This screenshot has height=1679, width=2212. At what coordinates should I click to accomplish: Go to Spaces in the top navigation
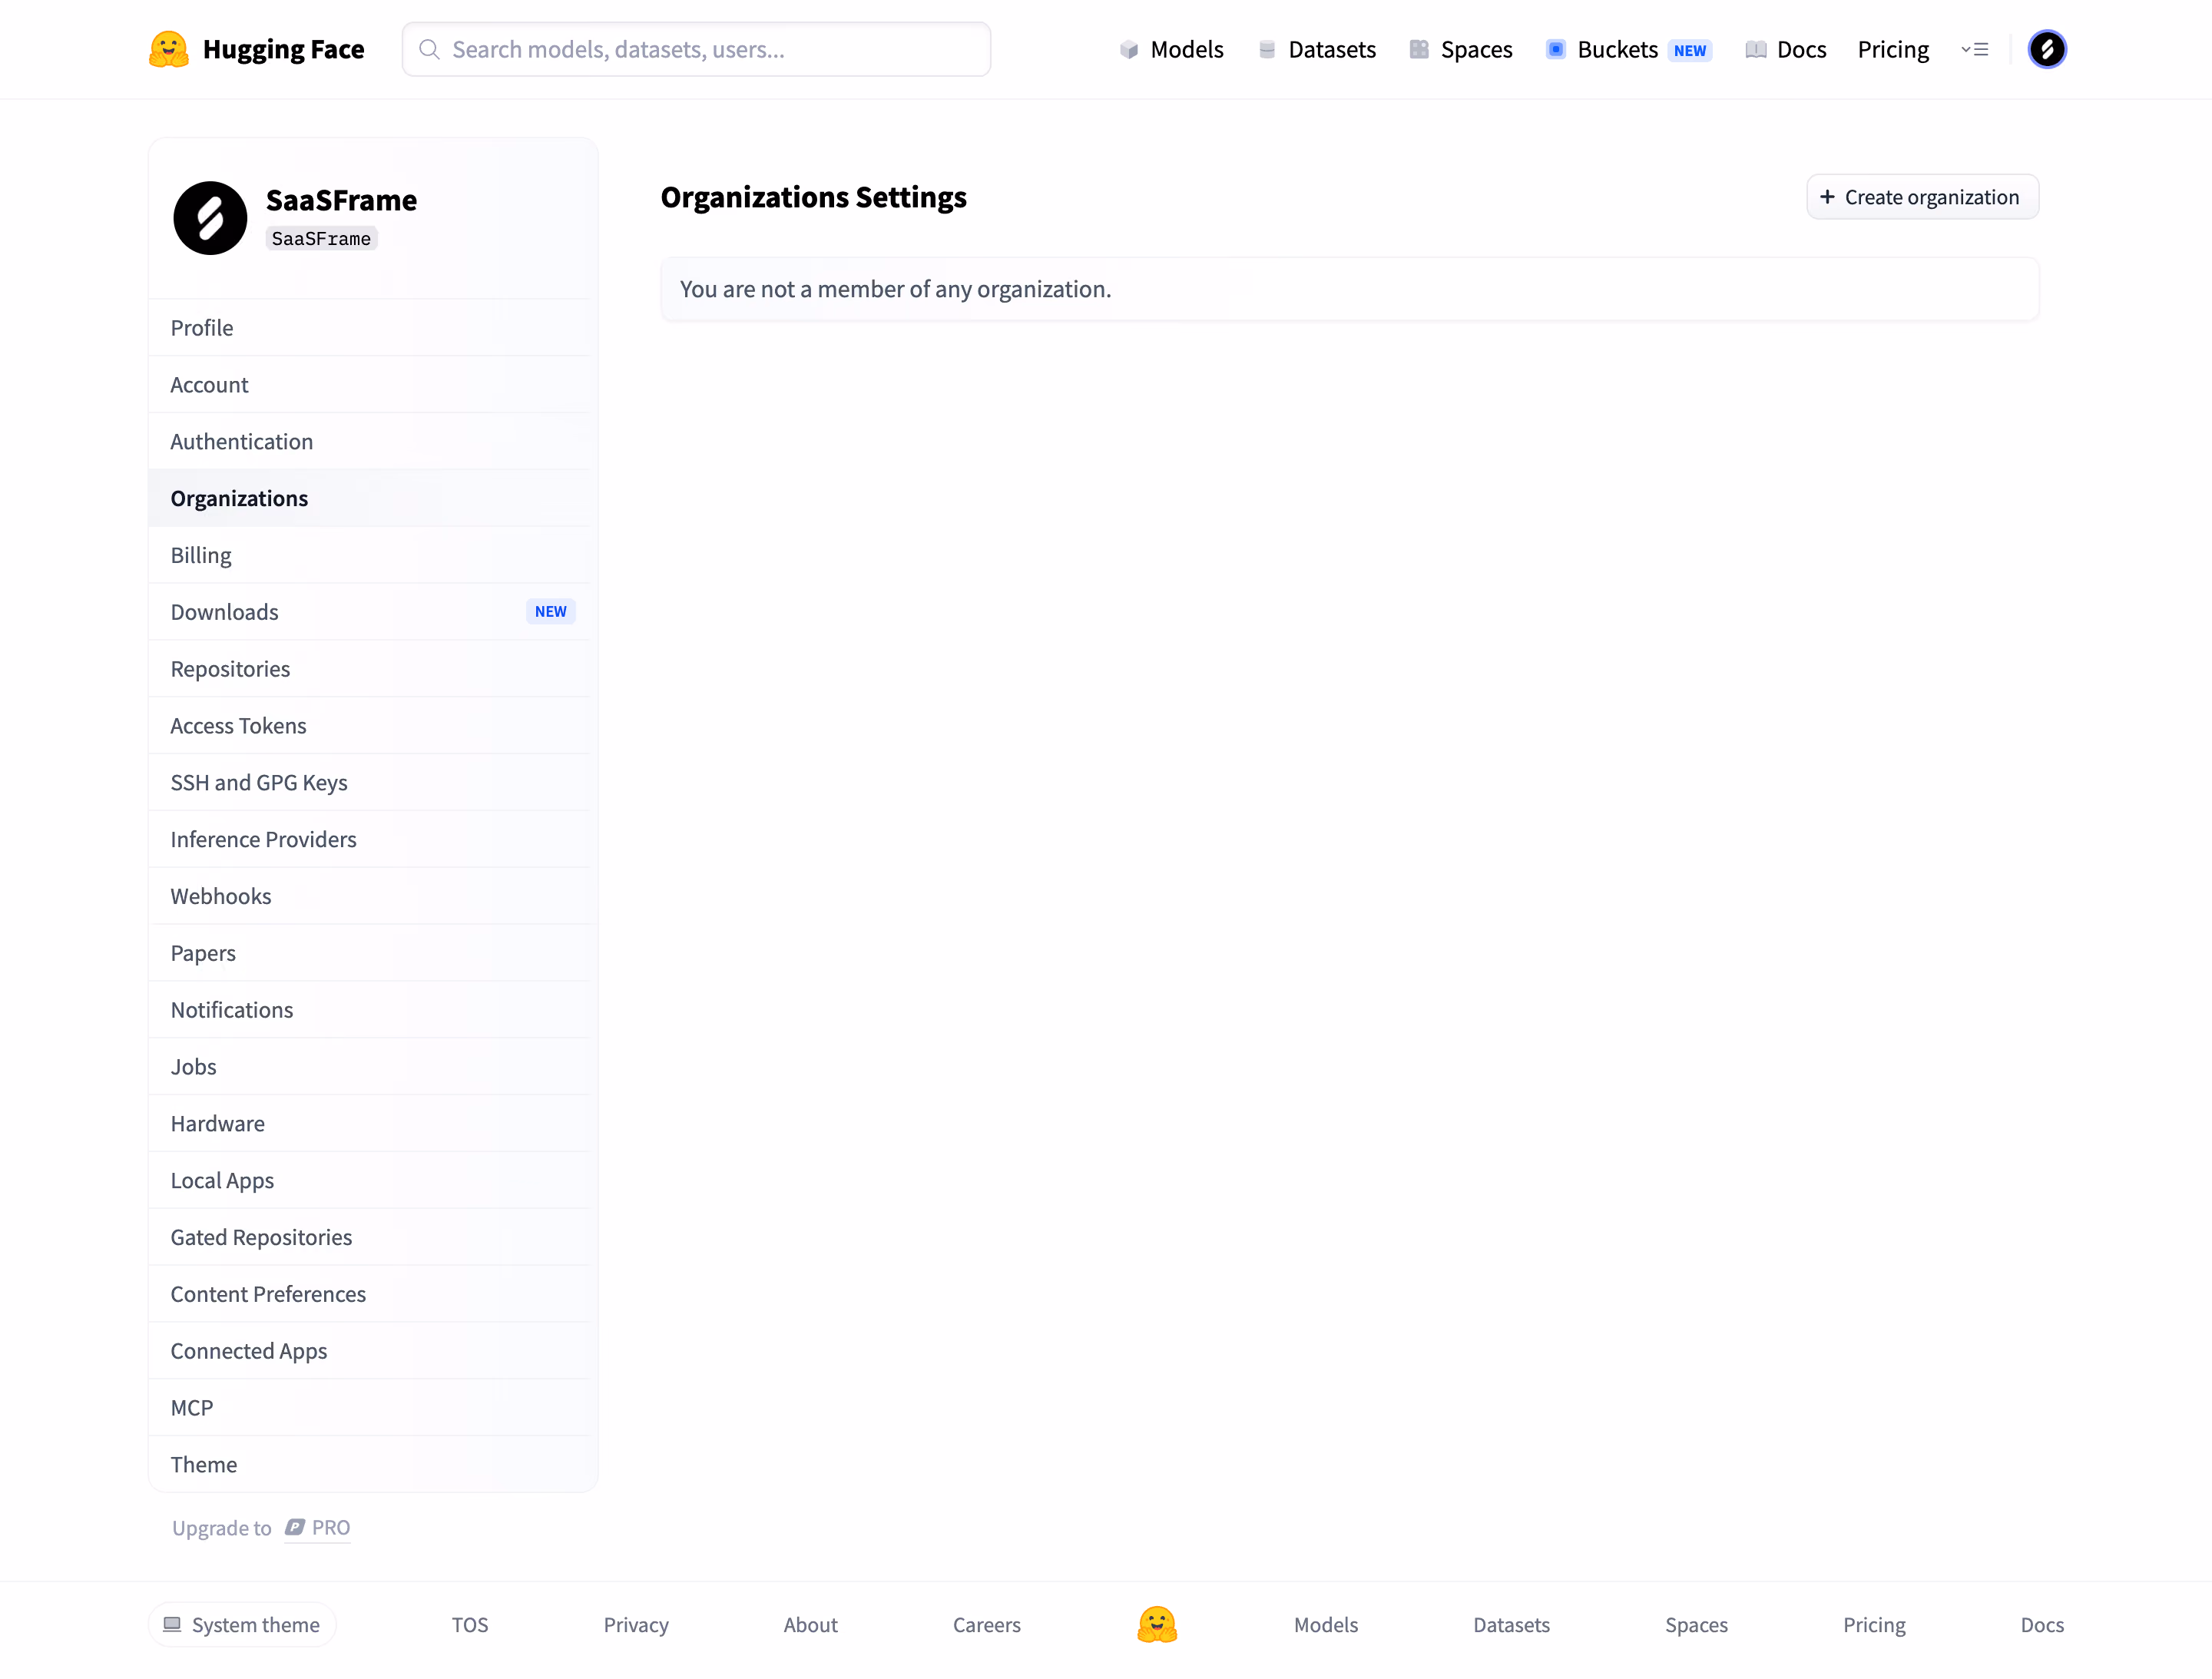1460,49
